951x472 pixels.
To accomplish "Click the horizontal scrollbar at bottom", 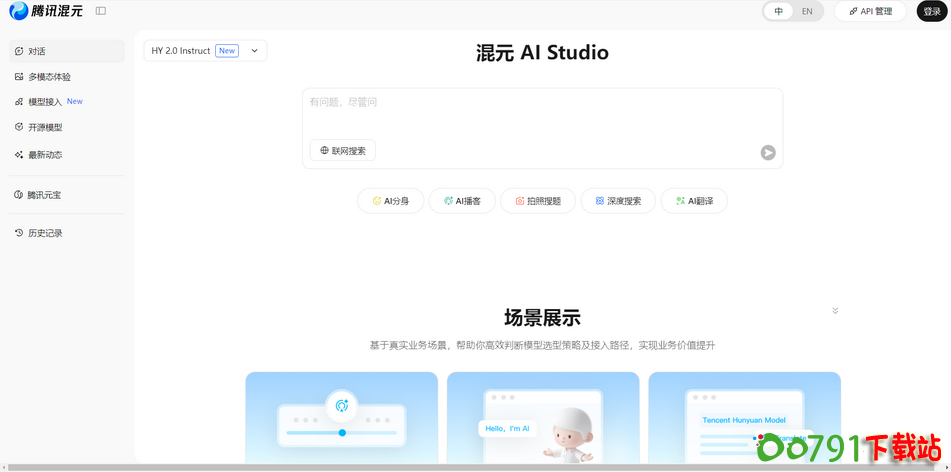I will [x=469, y=468].
